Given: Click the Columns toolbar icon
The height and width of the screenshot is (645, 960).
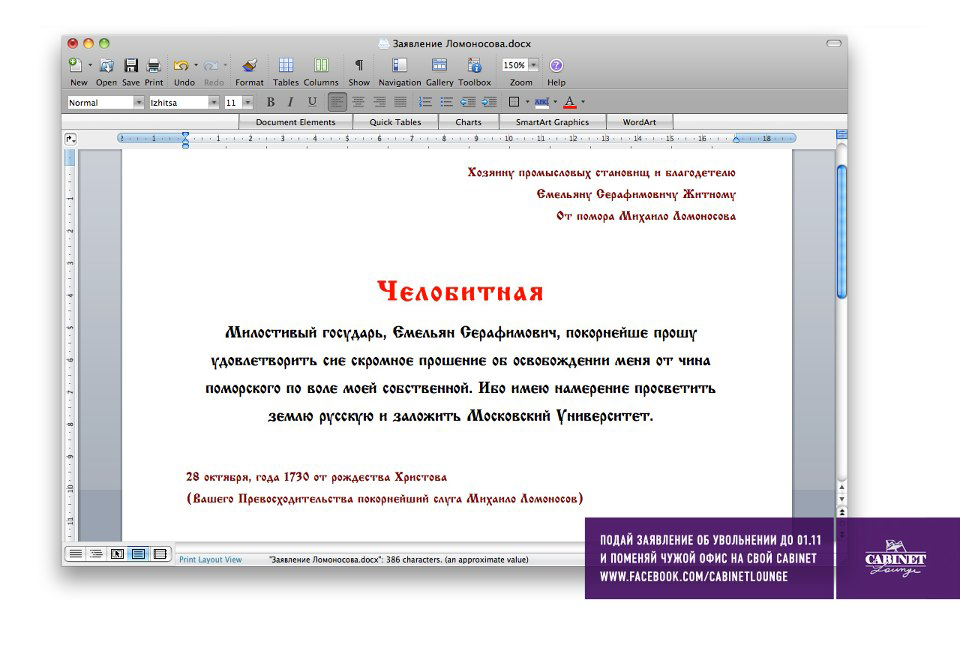Looking at the screenshot, I should [x=321, y=65].
